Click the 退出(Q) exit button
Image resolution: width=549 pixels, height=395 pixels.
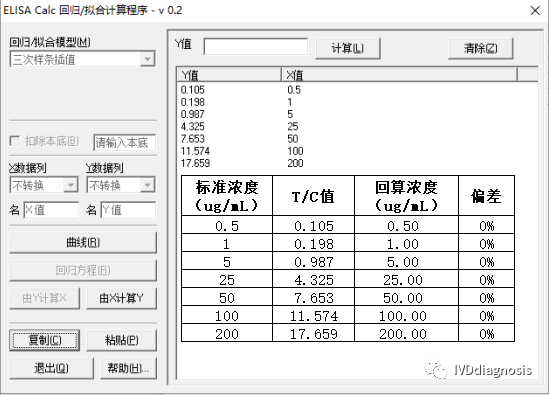point(51,368)
